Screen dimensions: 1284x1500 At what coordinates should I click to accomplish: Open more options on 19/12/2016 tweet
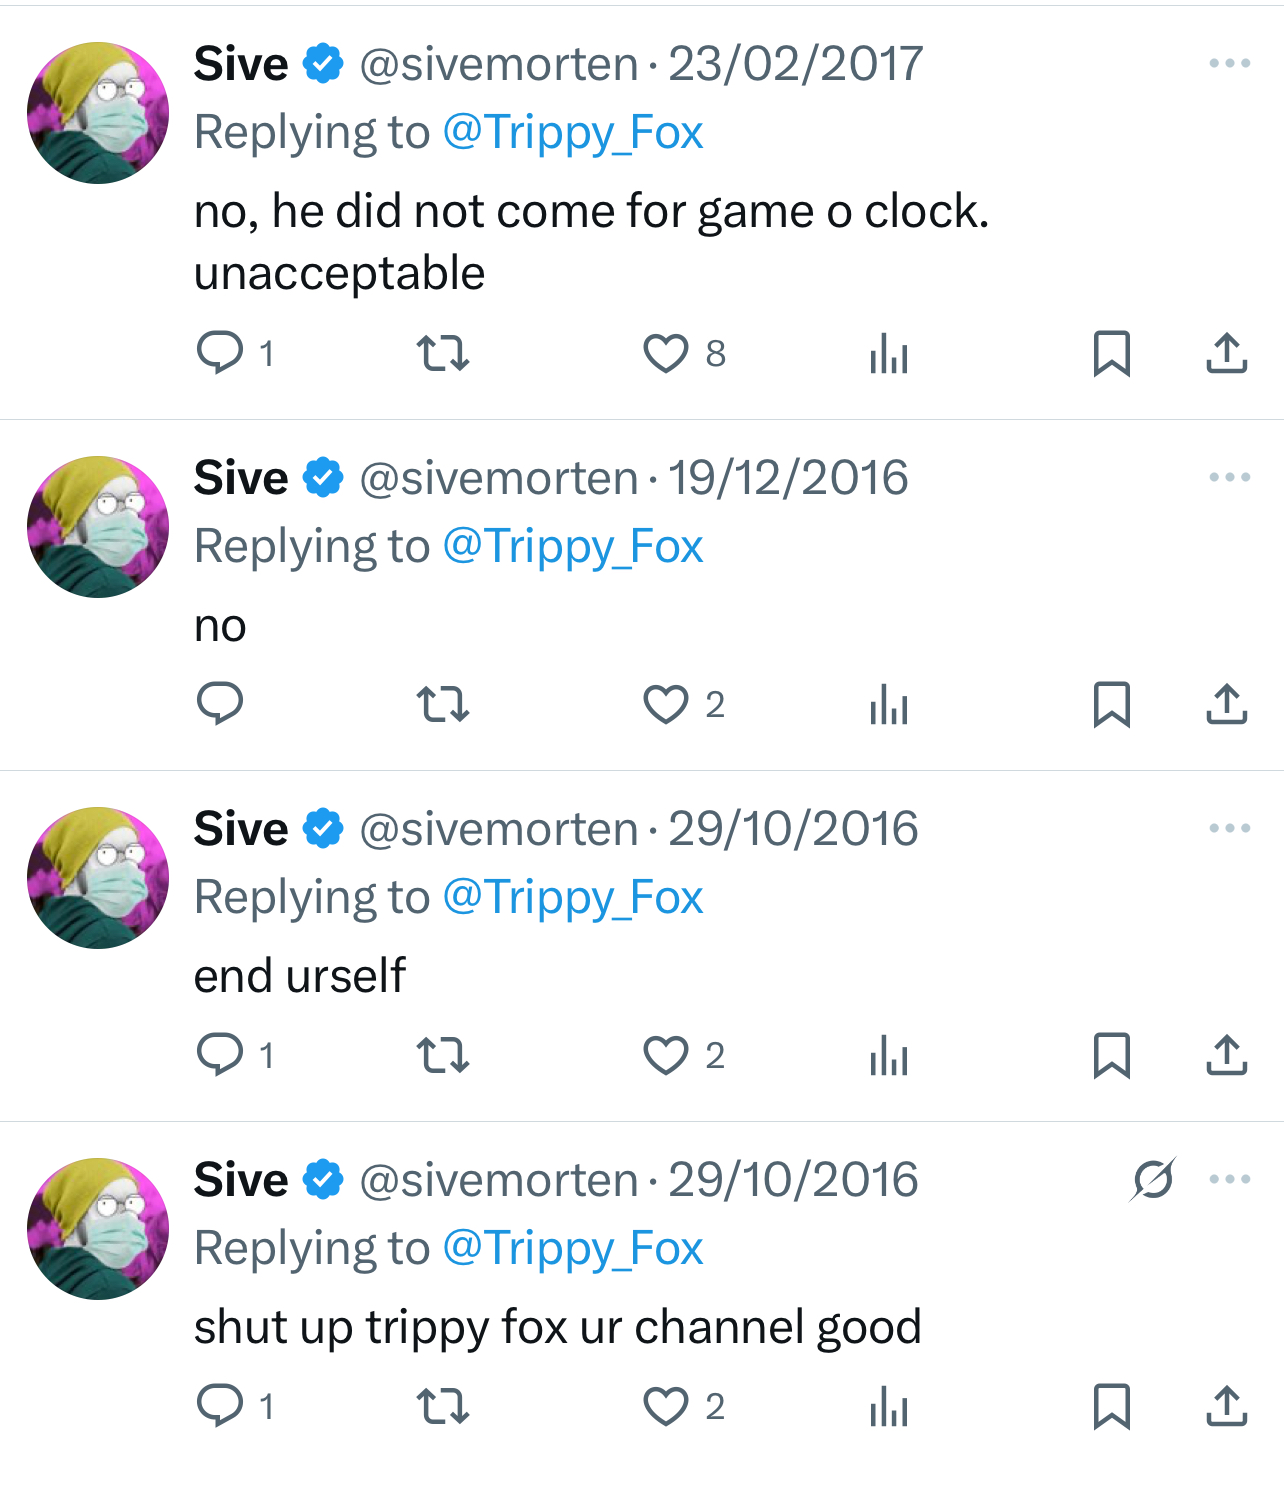coord(1229,478)
